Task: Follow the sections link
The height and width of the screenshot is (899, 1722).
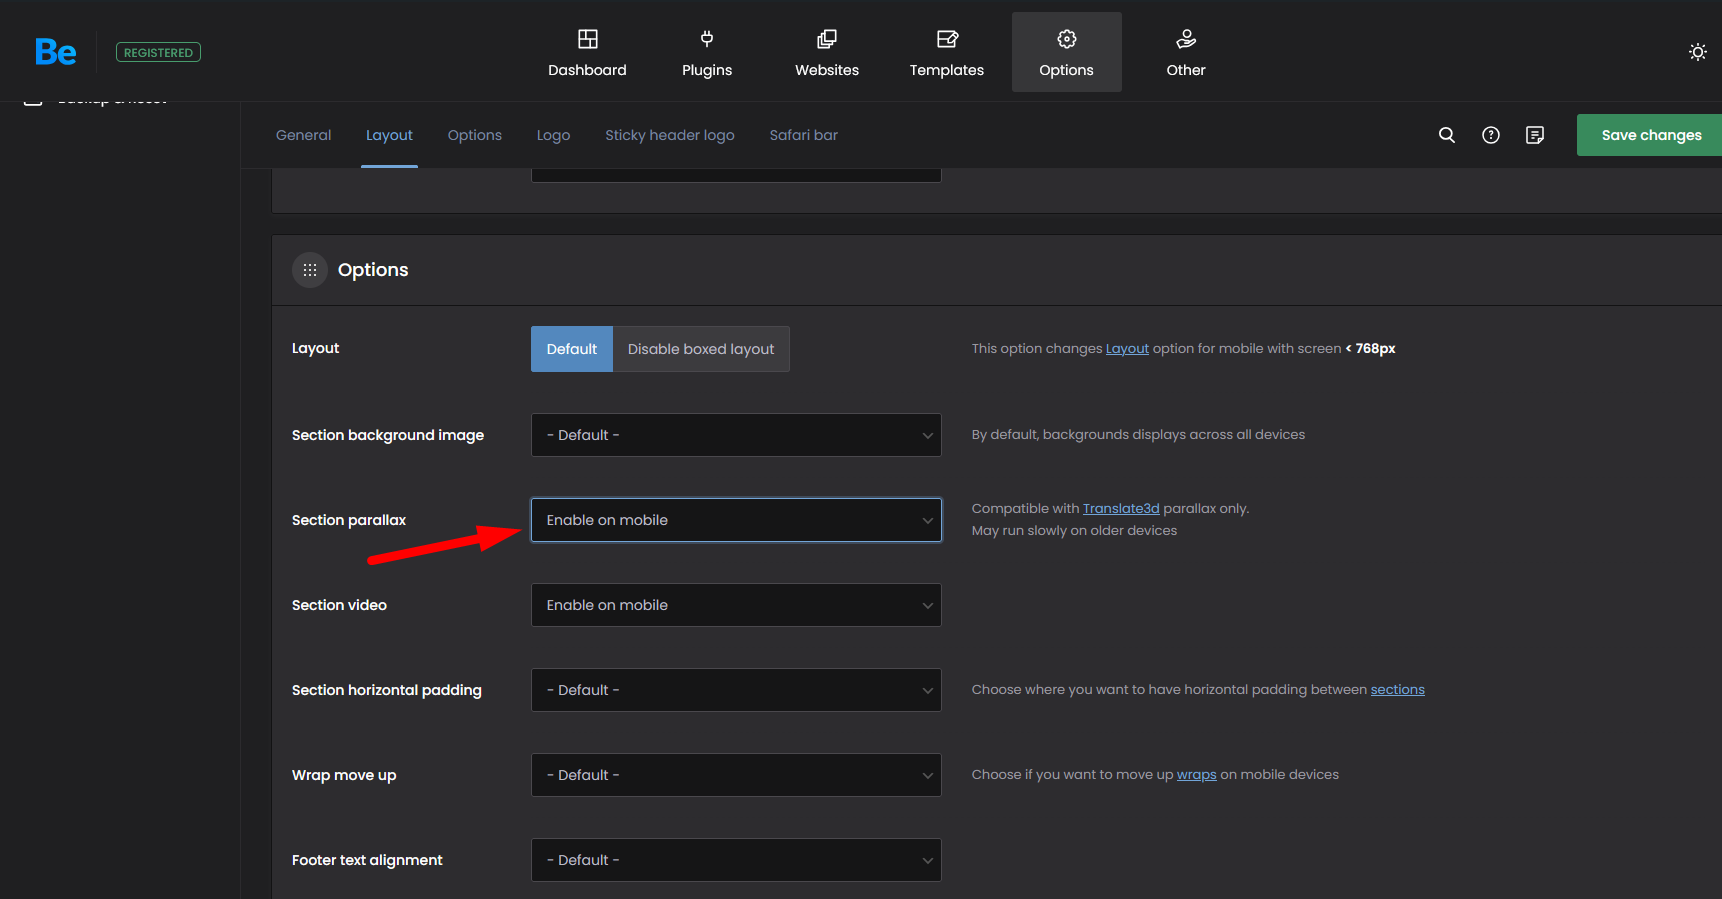Action: click(x=1397, y=690)
